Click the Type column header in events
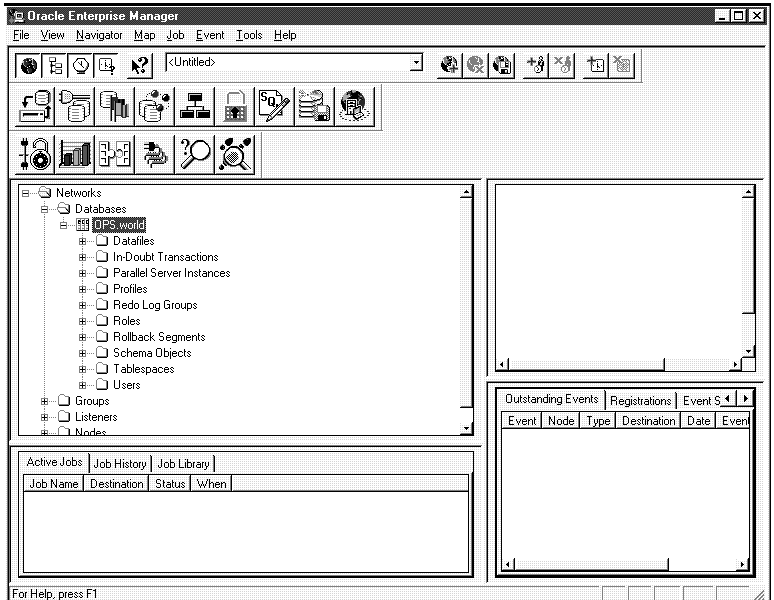 598,421
